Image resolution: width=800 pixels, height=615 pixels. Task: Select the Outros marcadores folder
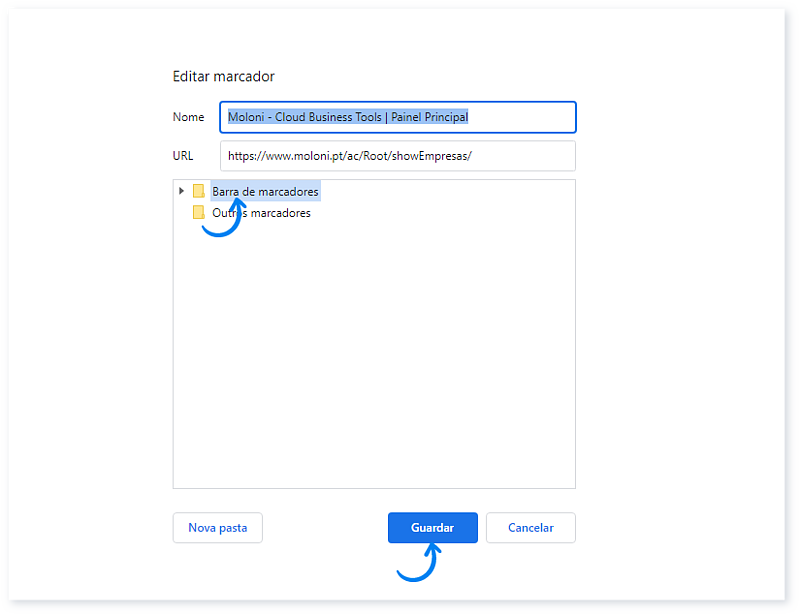(260, 213)
